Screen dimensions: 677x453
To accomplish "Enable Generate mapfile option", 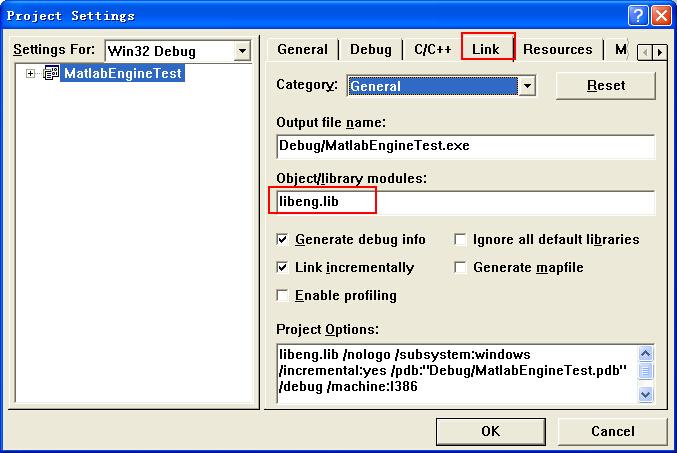I will coord(460,267).
